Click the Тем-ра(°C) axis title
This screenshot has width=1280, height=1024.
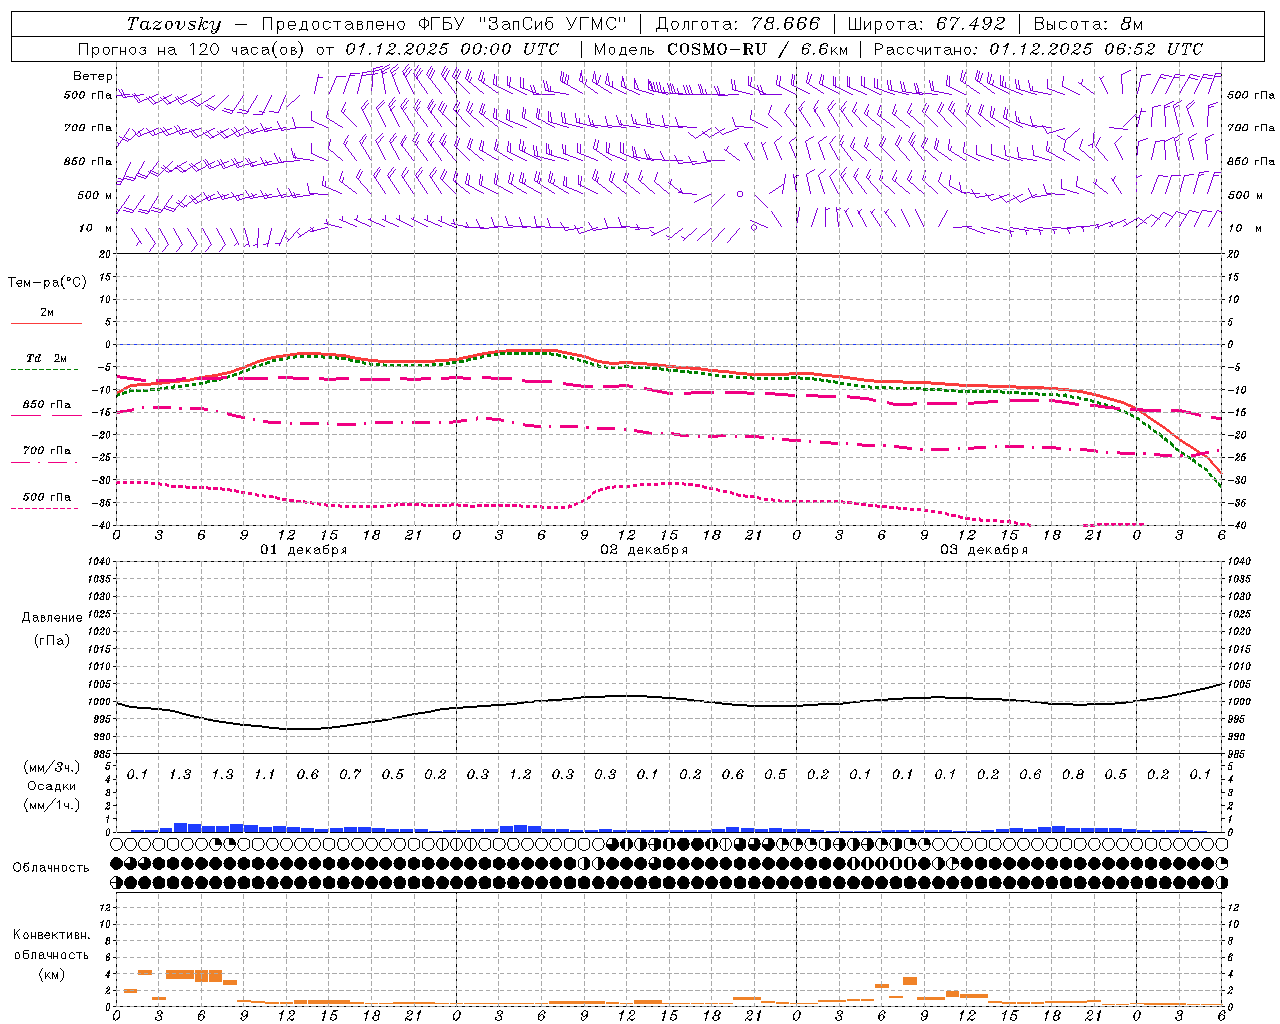coord(47,283)
